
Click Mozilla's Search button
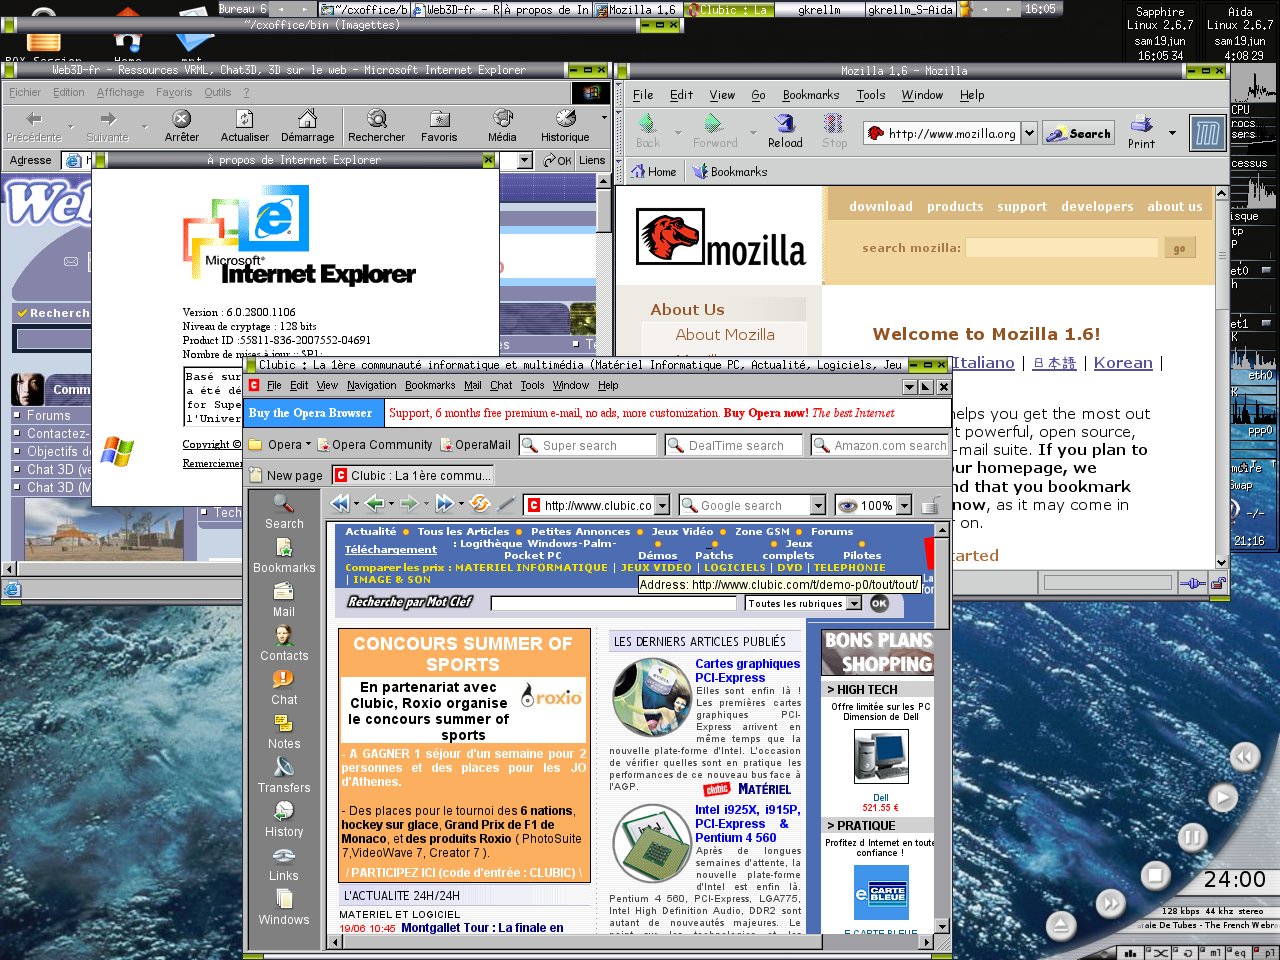pyautogui.click(x=1079, y=133)
